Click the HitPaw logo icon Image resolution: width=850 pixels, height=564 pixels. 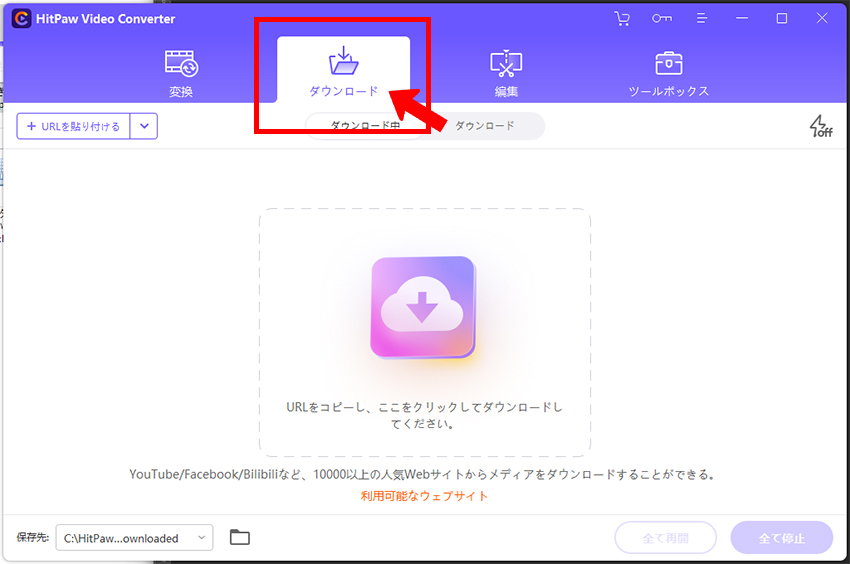pos(21,18)
